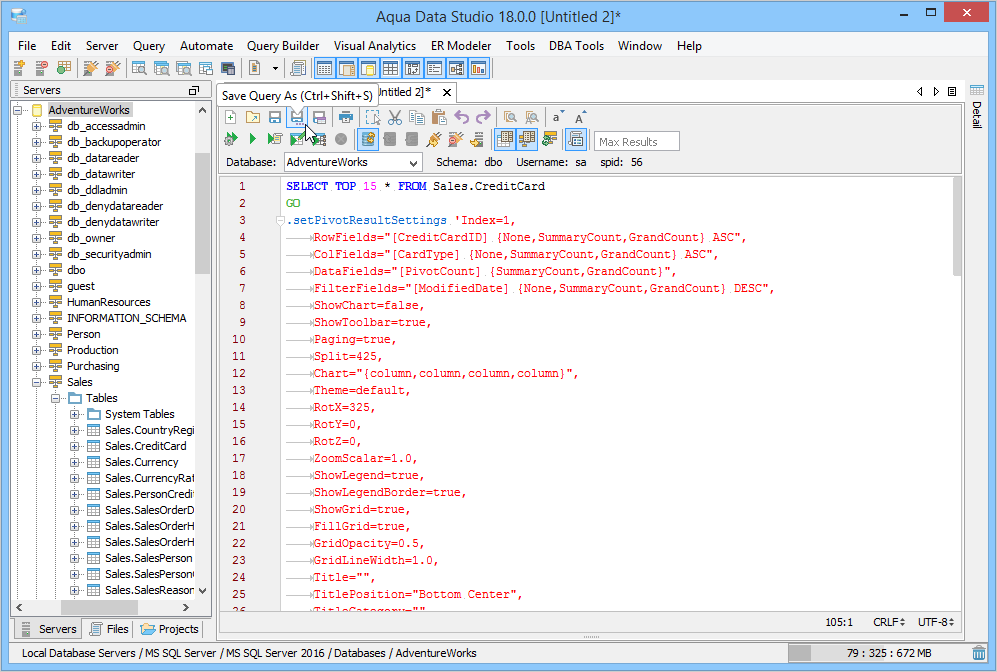Click the tab list button at editor top right
997x672 pixels.
click(952, 92)
